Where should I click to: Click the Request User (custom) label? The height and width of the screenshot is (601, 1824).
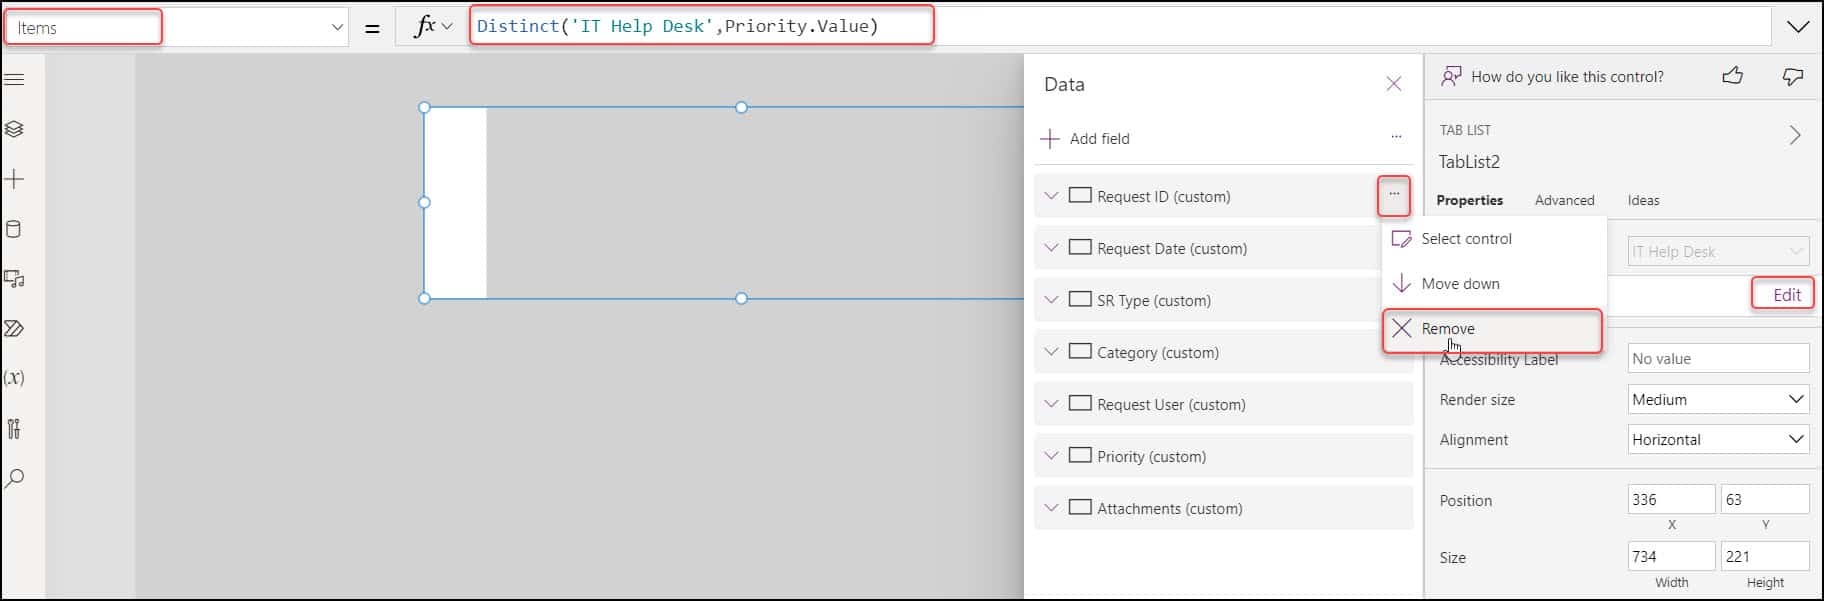[x=1171, y=404]
